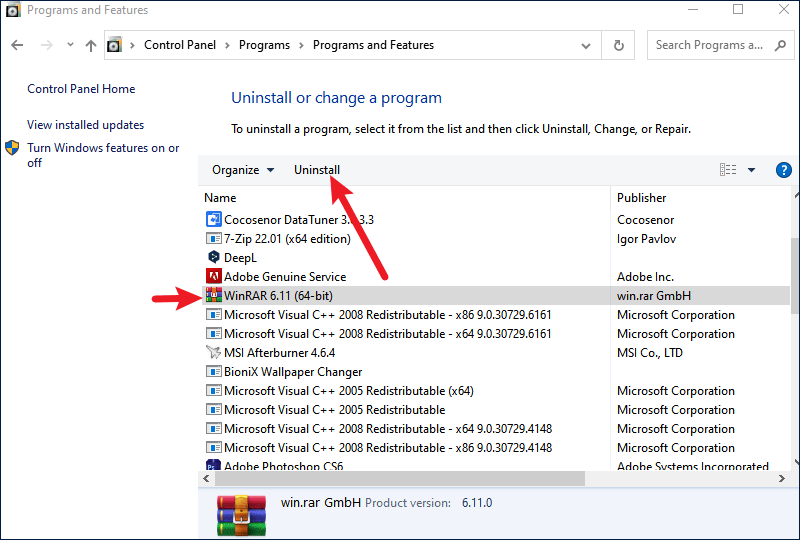
Task: Select Programs breadcrumb
Action: point(264,45)
